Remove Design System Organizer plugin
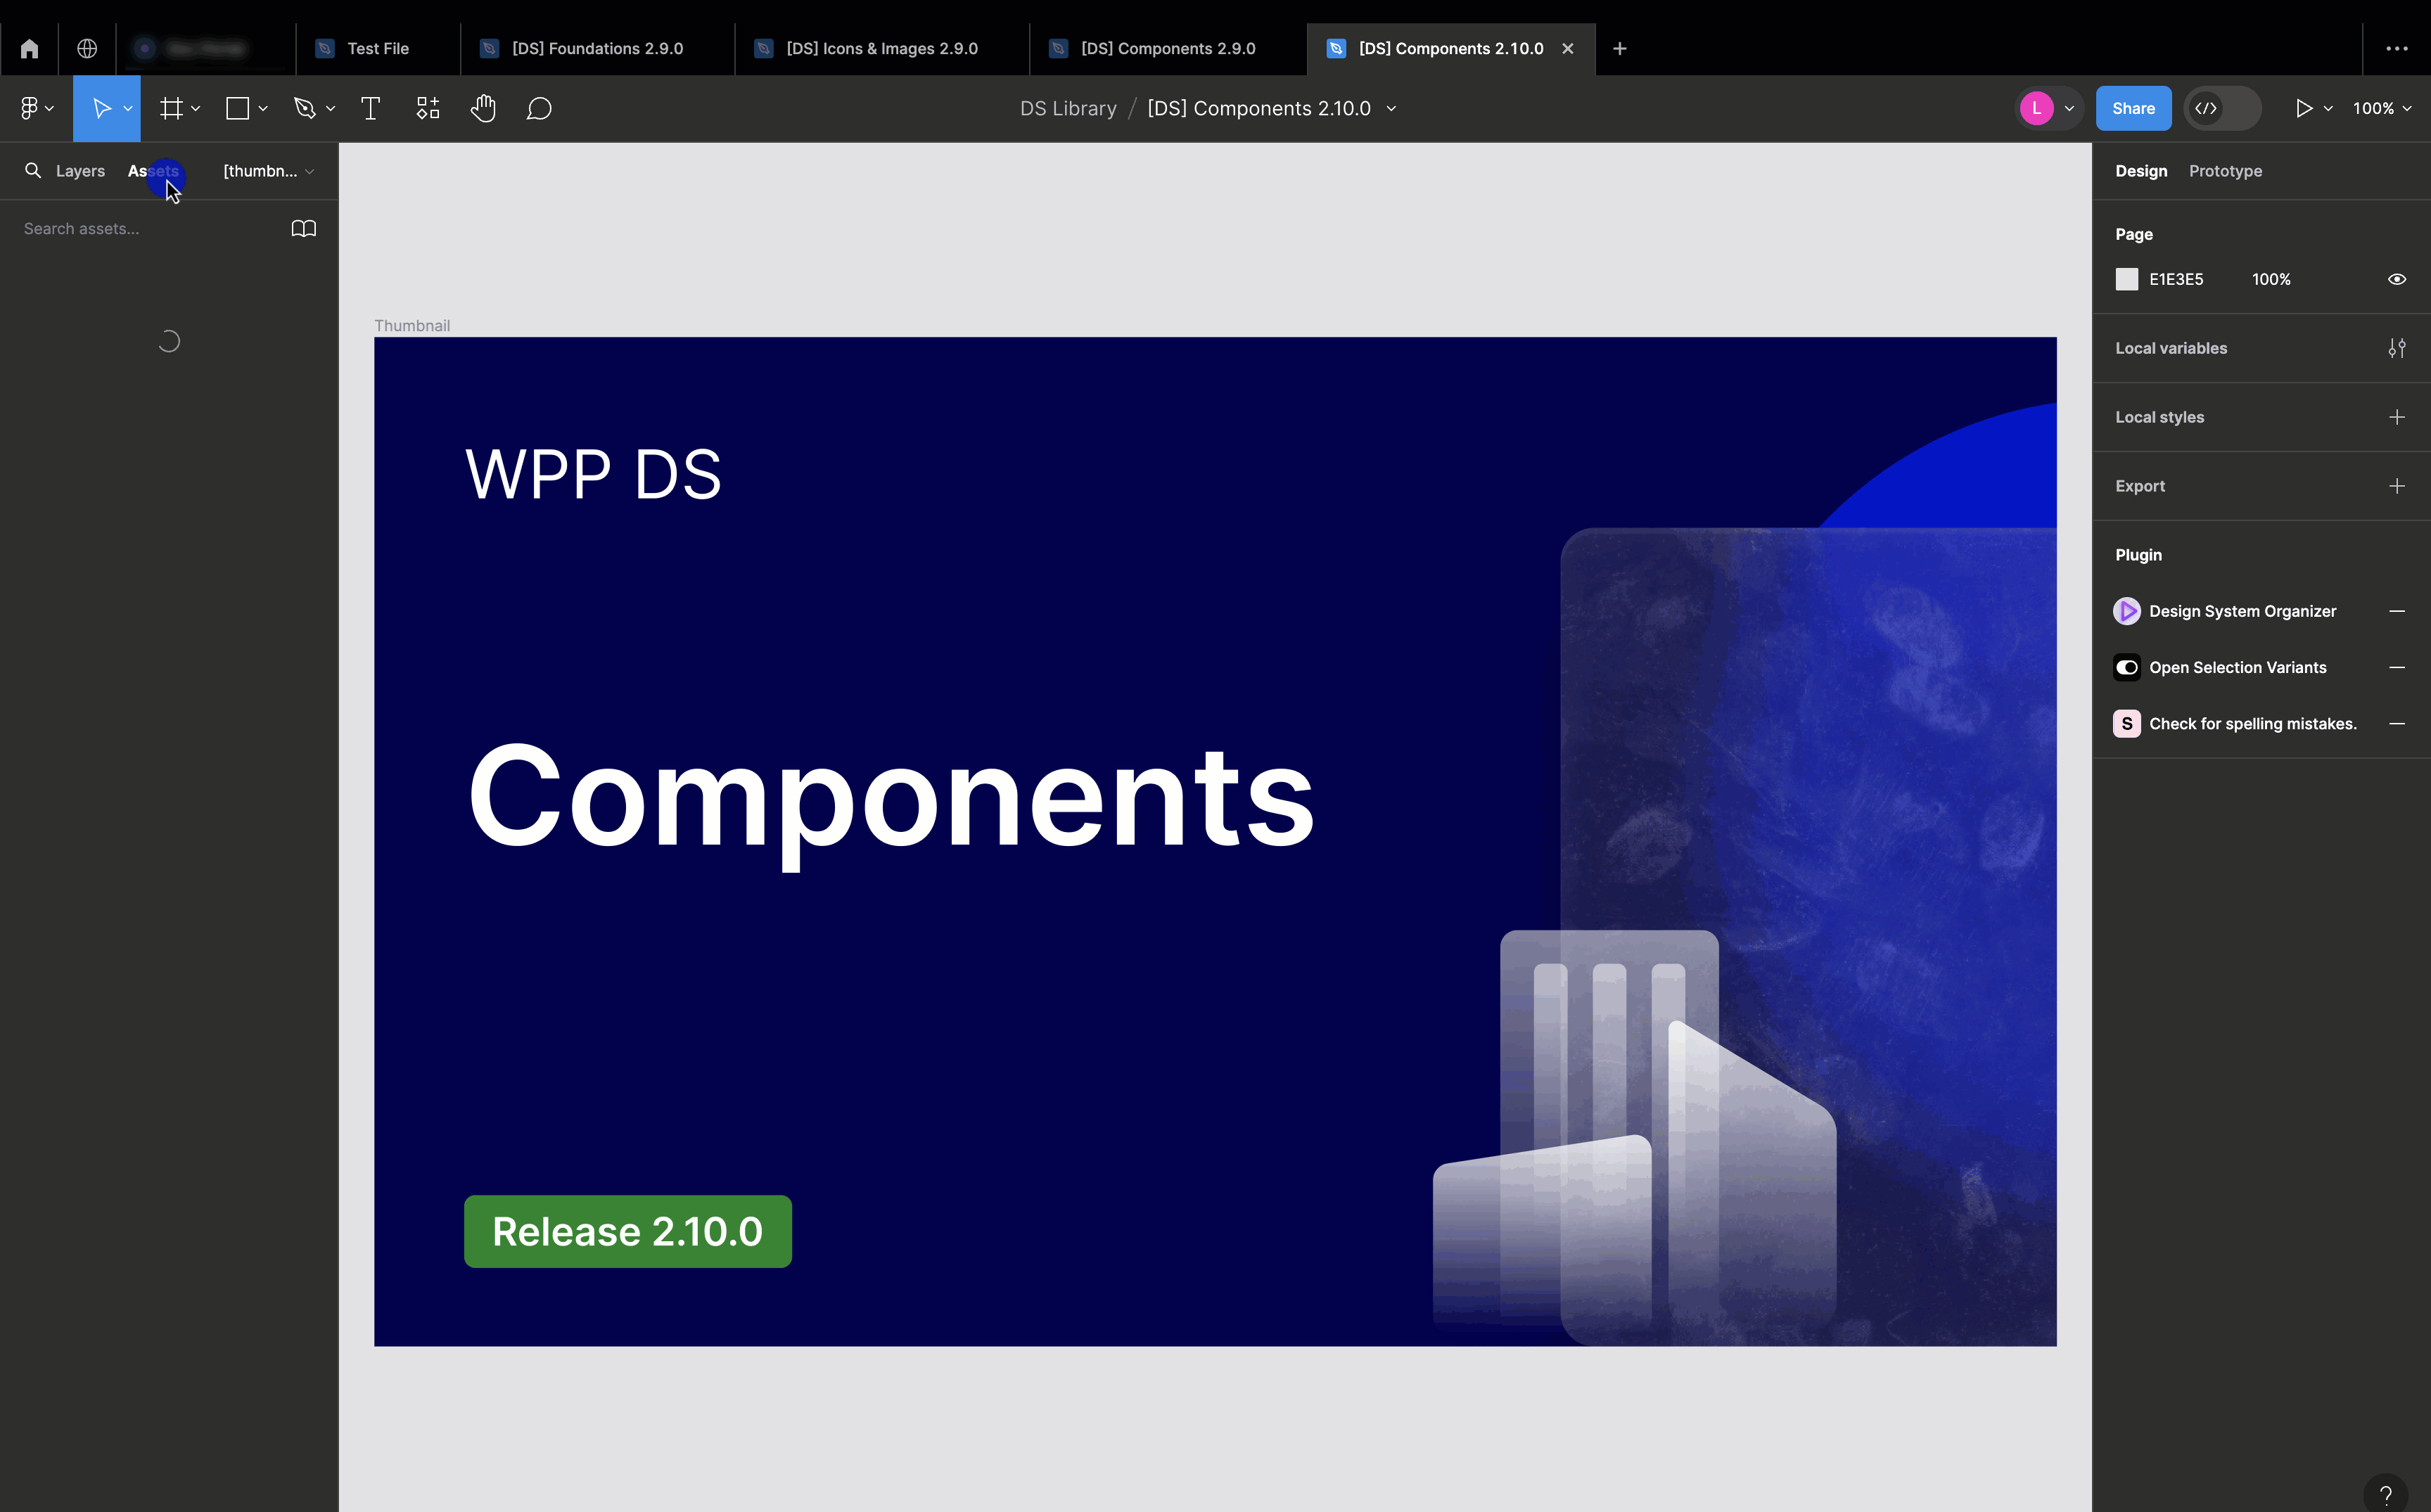This screenshot has height=1512, width=2431. pyautogui.click(x=2396, y=611)
